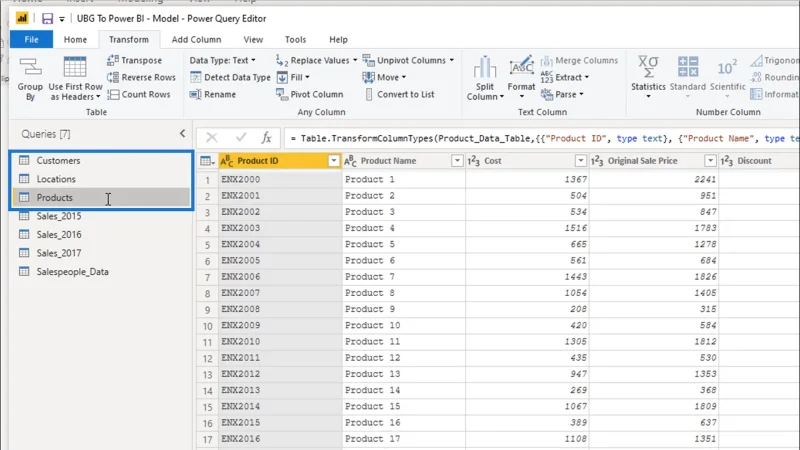
Task: Select the Products query
Action: [101, 197]
